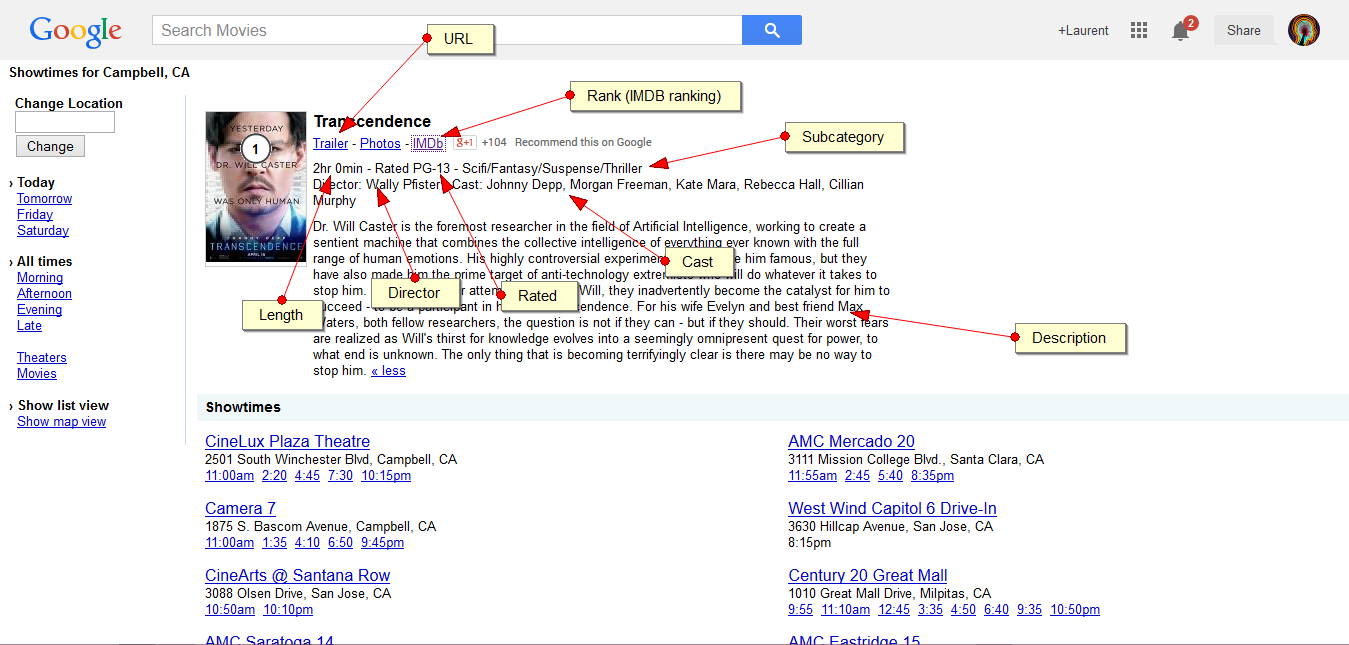Select Friday showtimes
Image resolution: width=1349 pixels, height=645 pixels.
coord(35,215)
